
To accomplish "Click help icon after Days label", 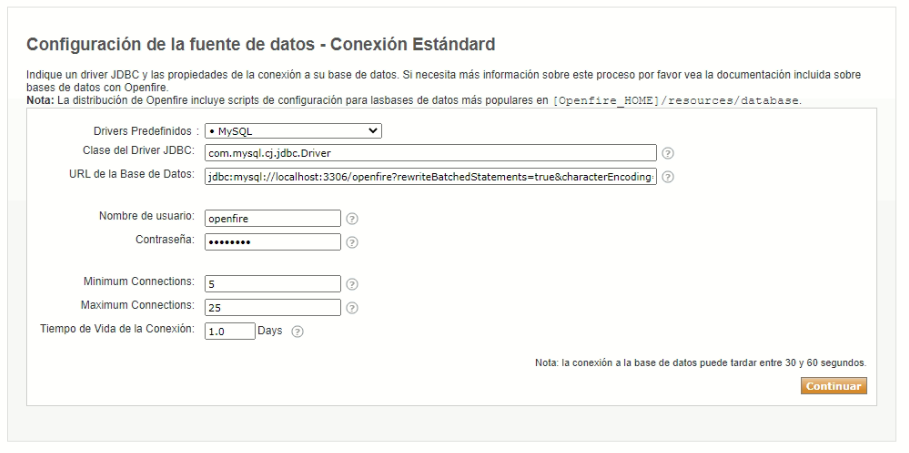I will point(297,331).
